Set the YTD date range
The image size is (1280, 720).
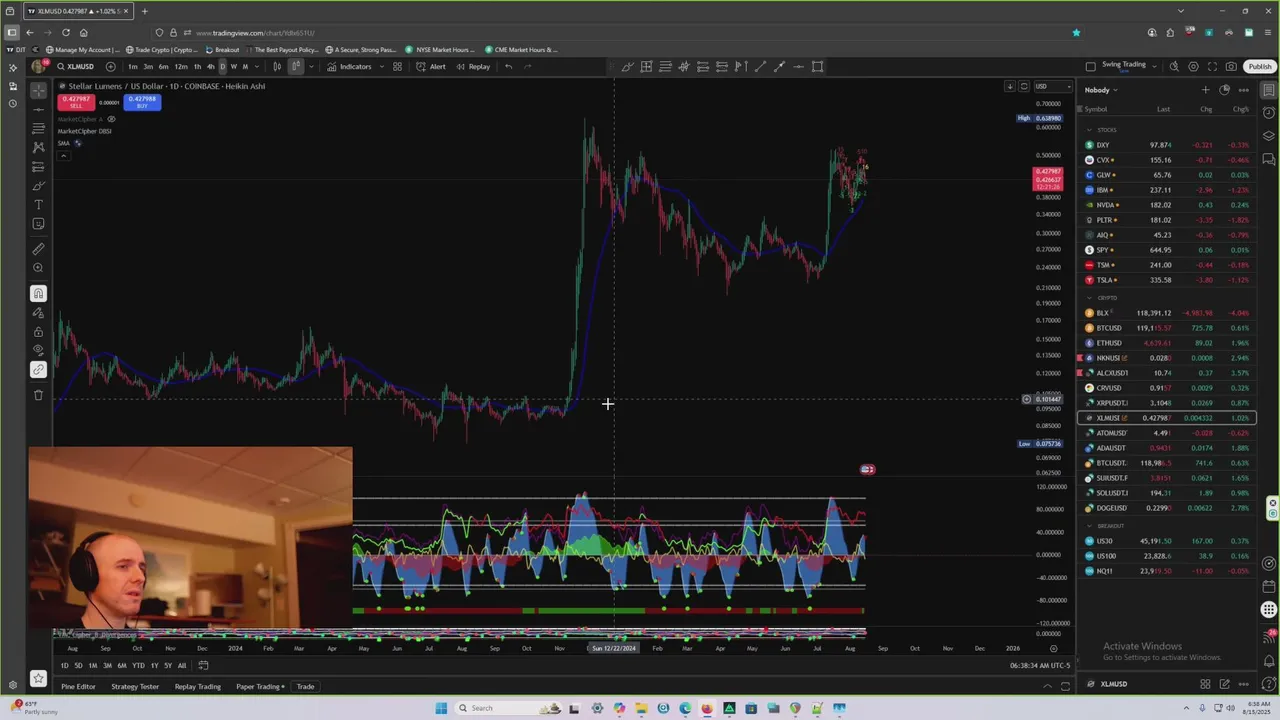138,666
